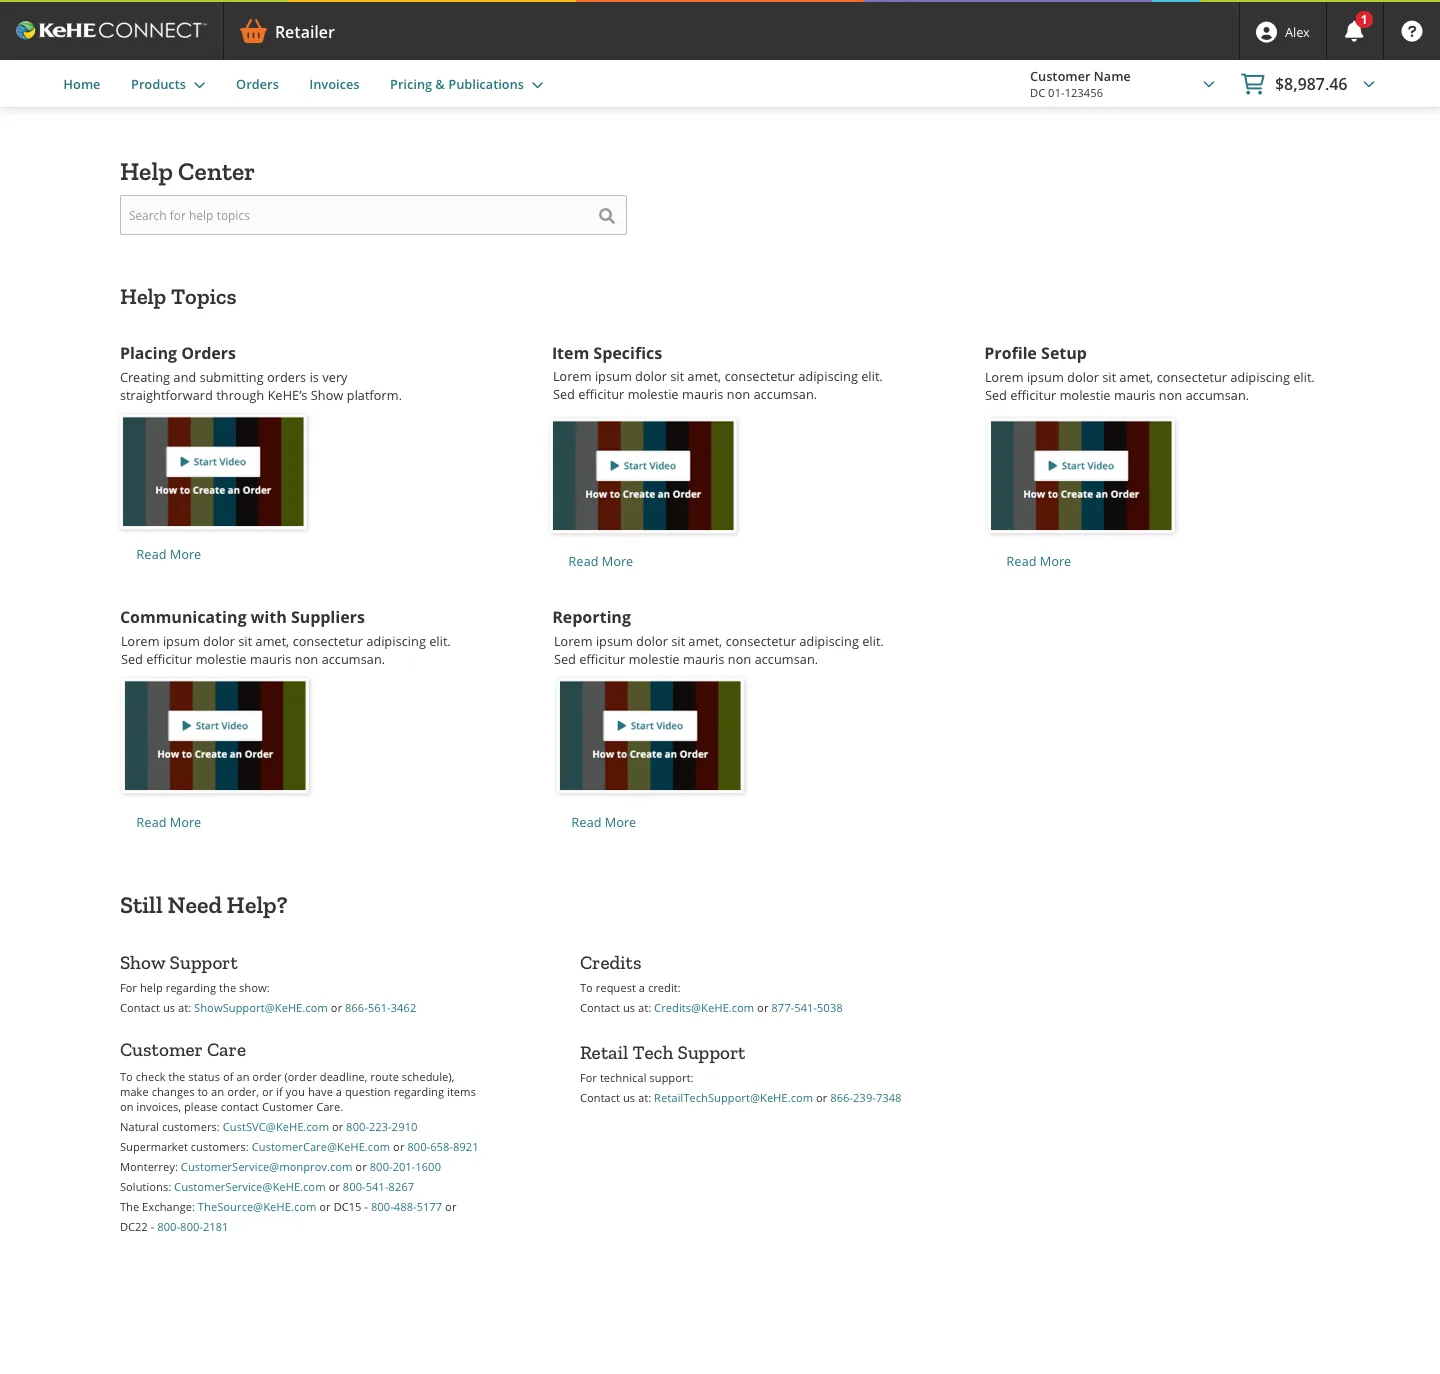Click the KeHE Connect logo
This screenshot has height=1374, width=1440.
[x=111, y=31]
